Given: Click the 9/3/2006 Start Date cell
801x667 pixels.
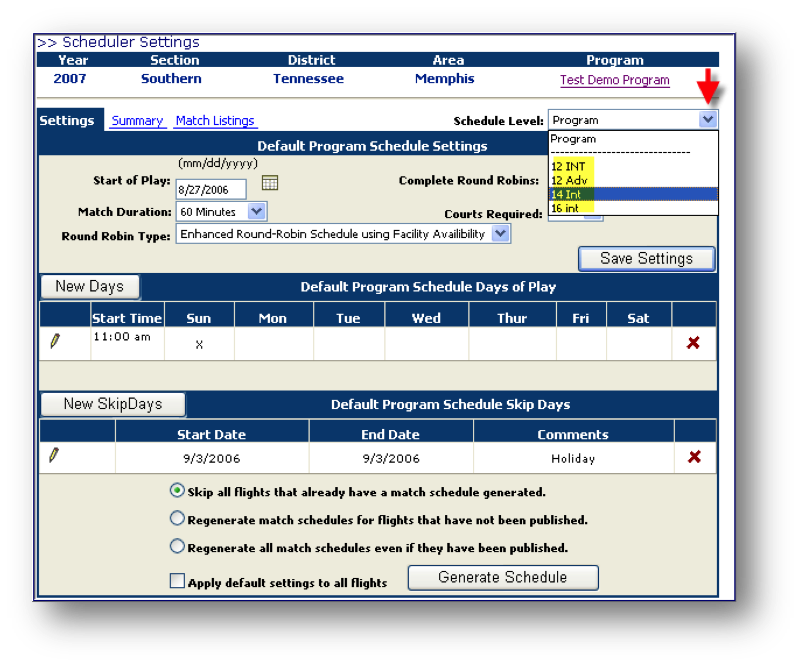Looking at the screenshot, I should coord(211,458).
